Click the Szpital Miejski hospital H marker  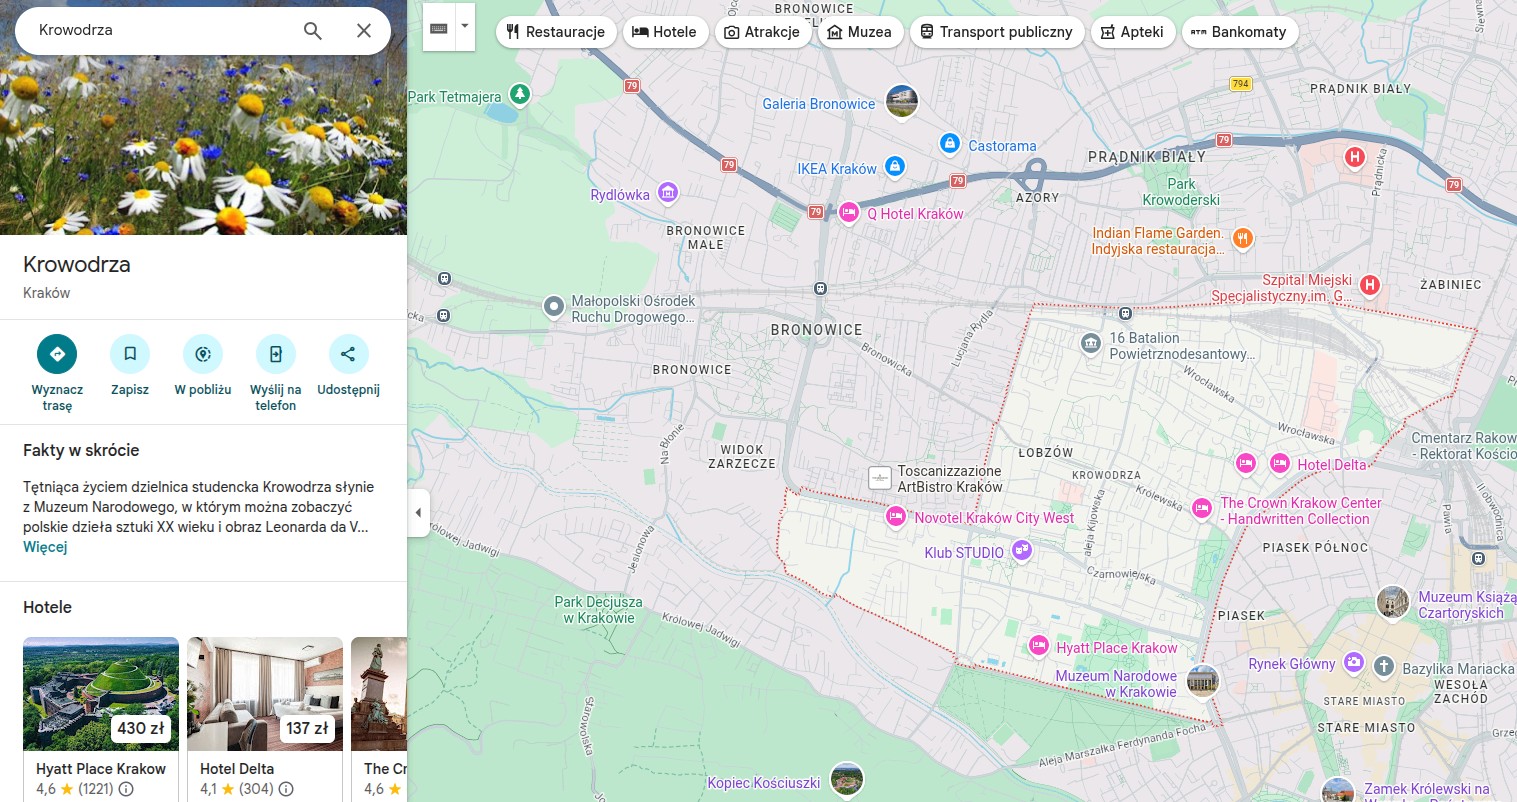click(1370, 286)
